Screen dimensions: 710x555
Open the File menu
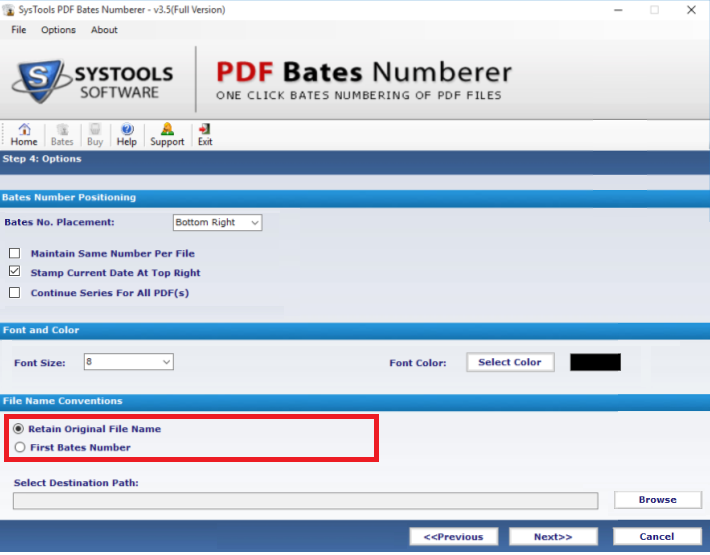pyautogui.click(x=18, y=30)
